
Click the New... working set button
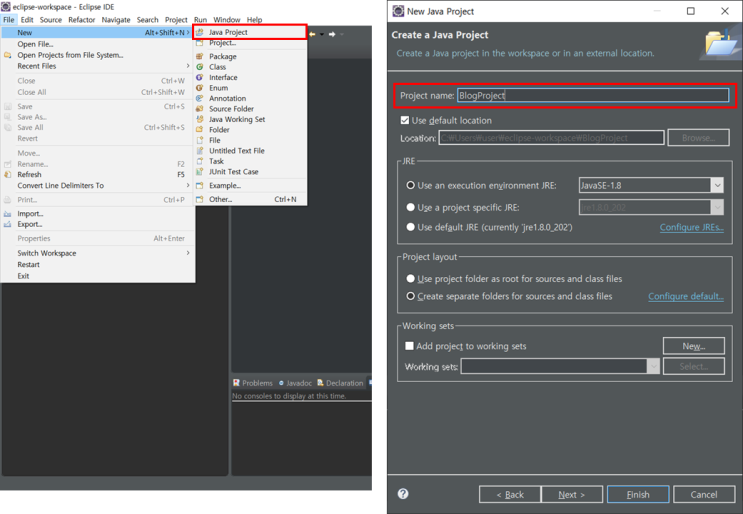[694, 346]
